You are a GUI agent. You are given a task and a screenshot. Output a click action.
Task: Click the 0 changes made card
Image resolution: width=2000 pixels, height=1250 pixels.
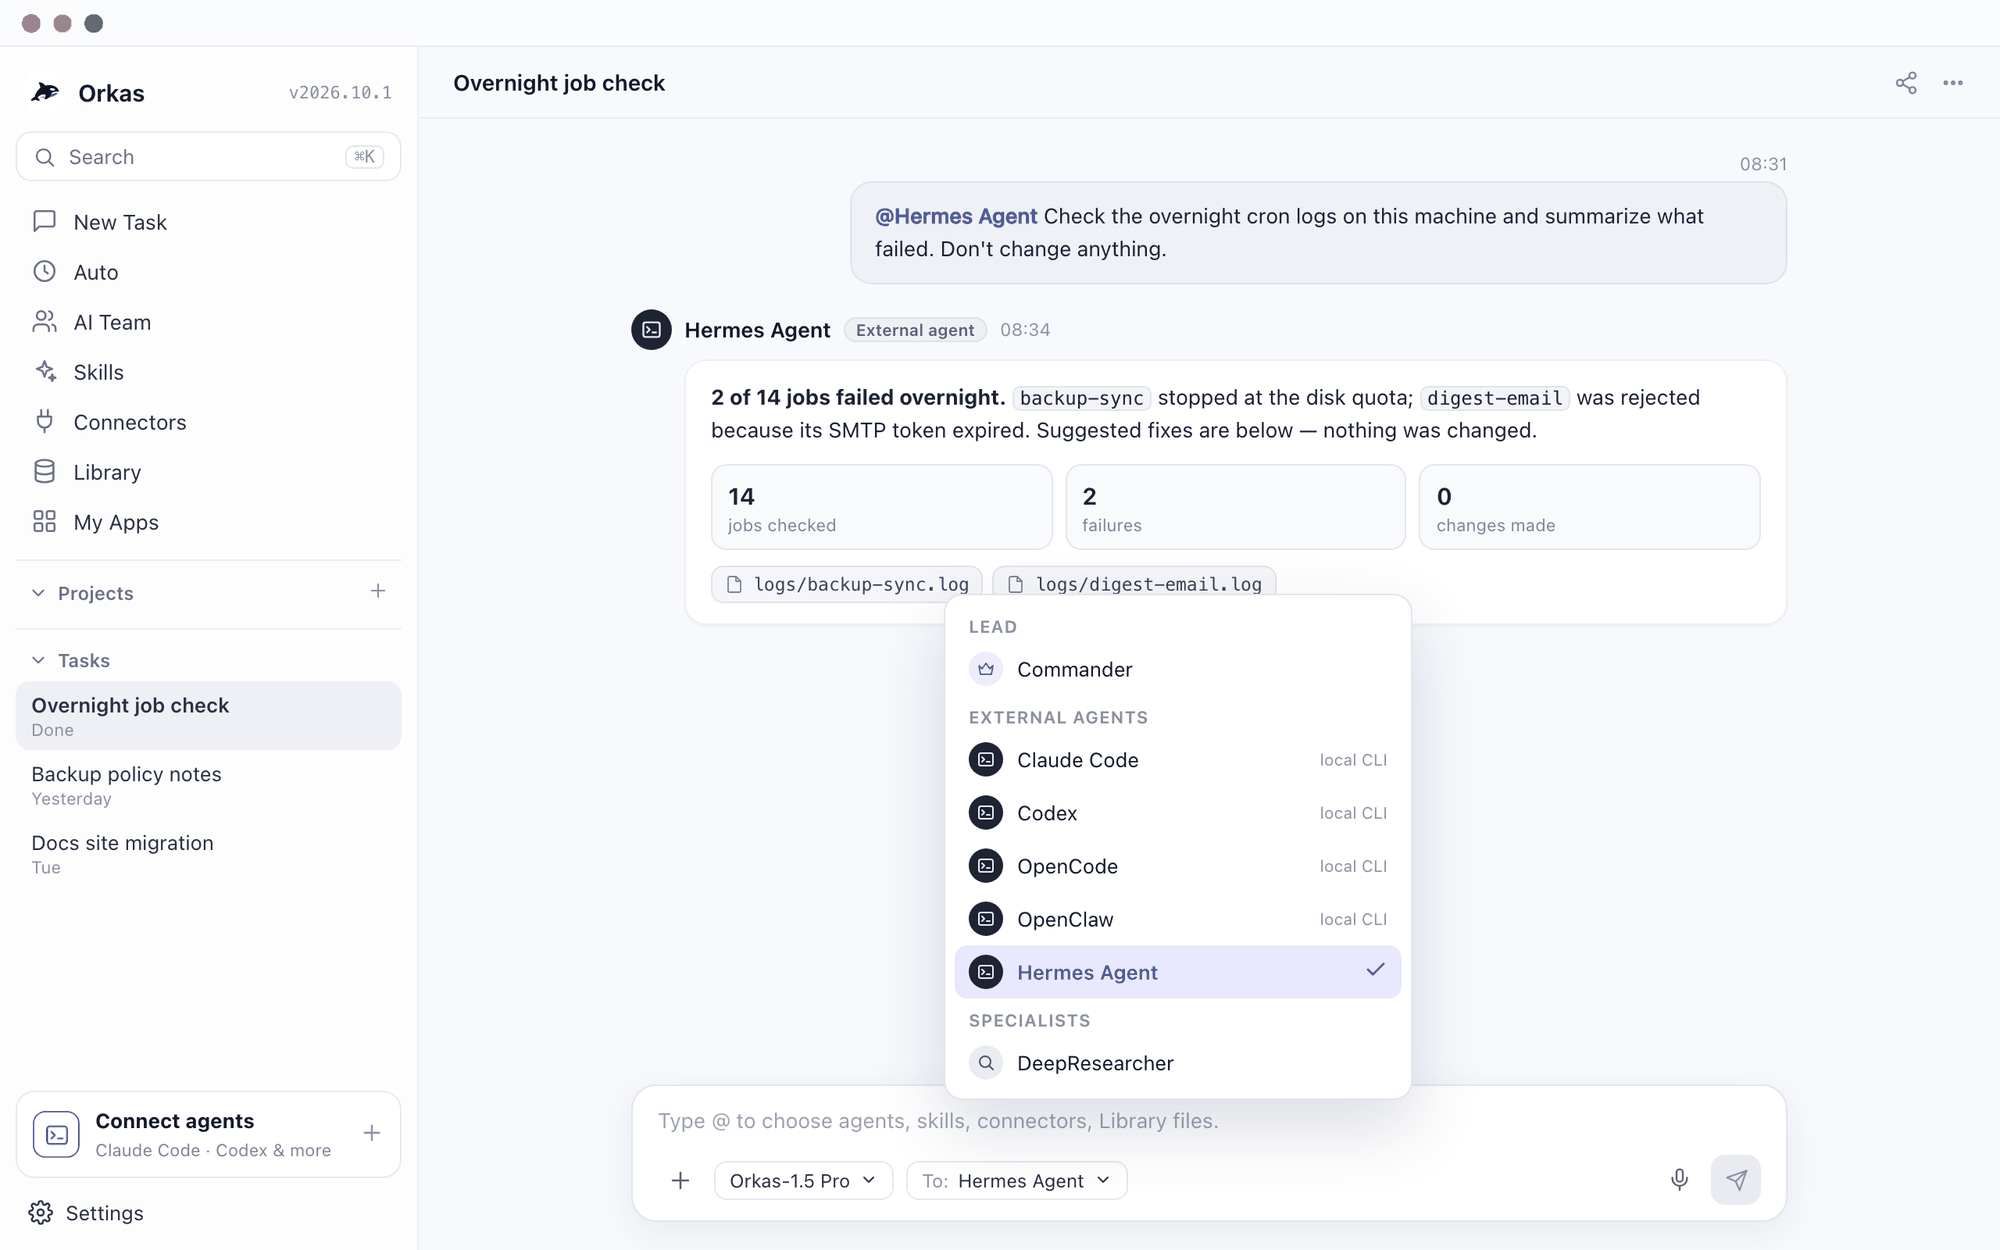[1589, 507]
